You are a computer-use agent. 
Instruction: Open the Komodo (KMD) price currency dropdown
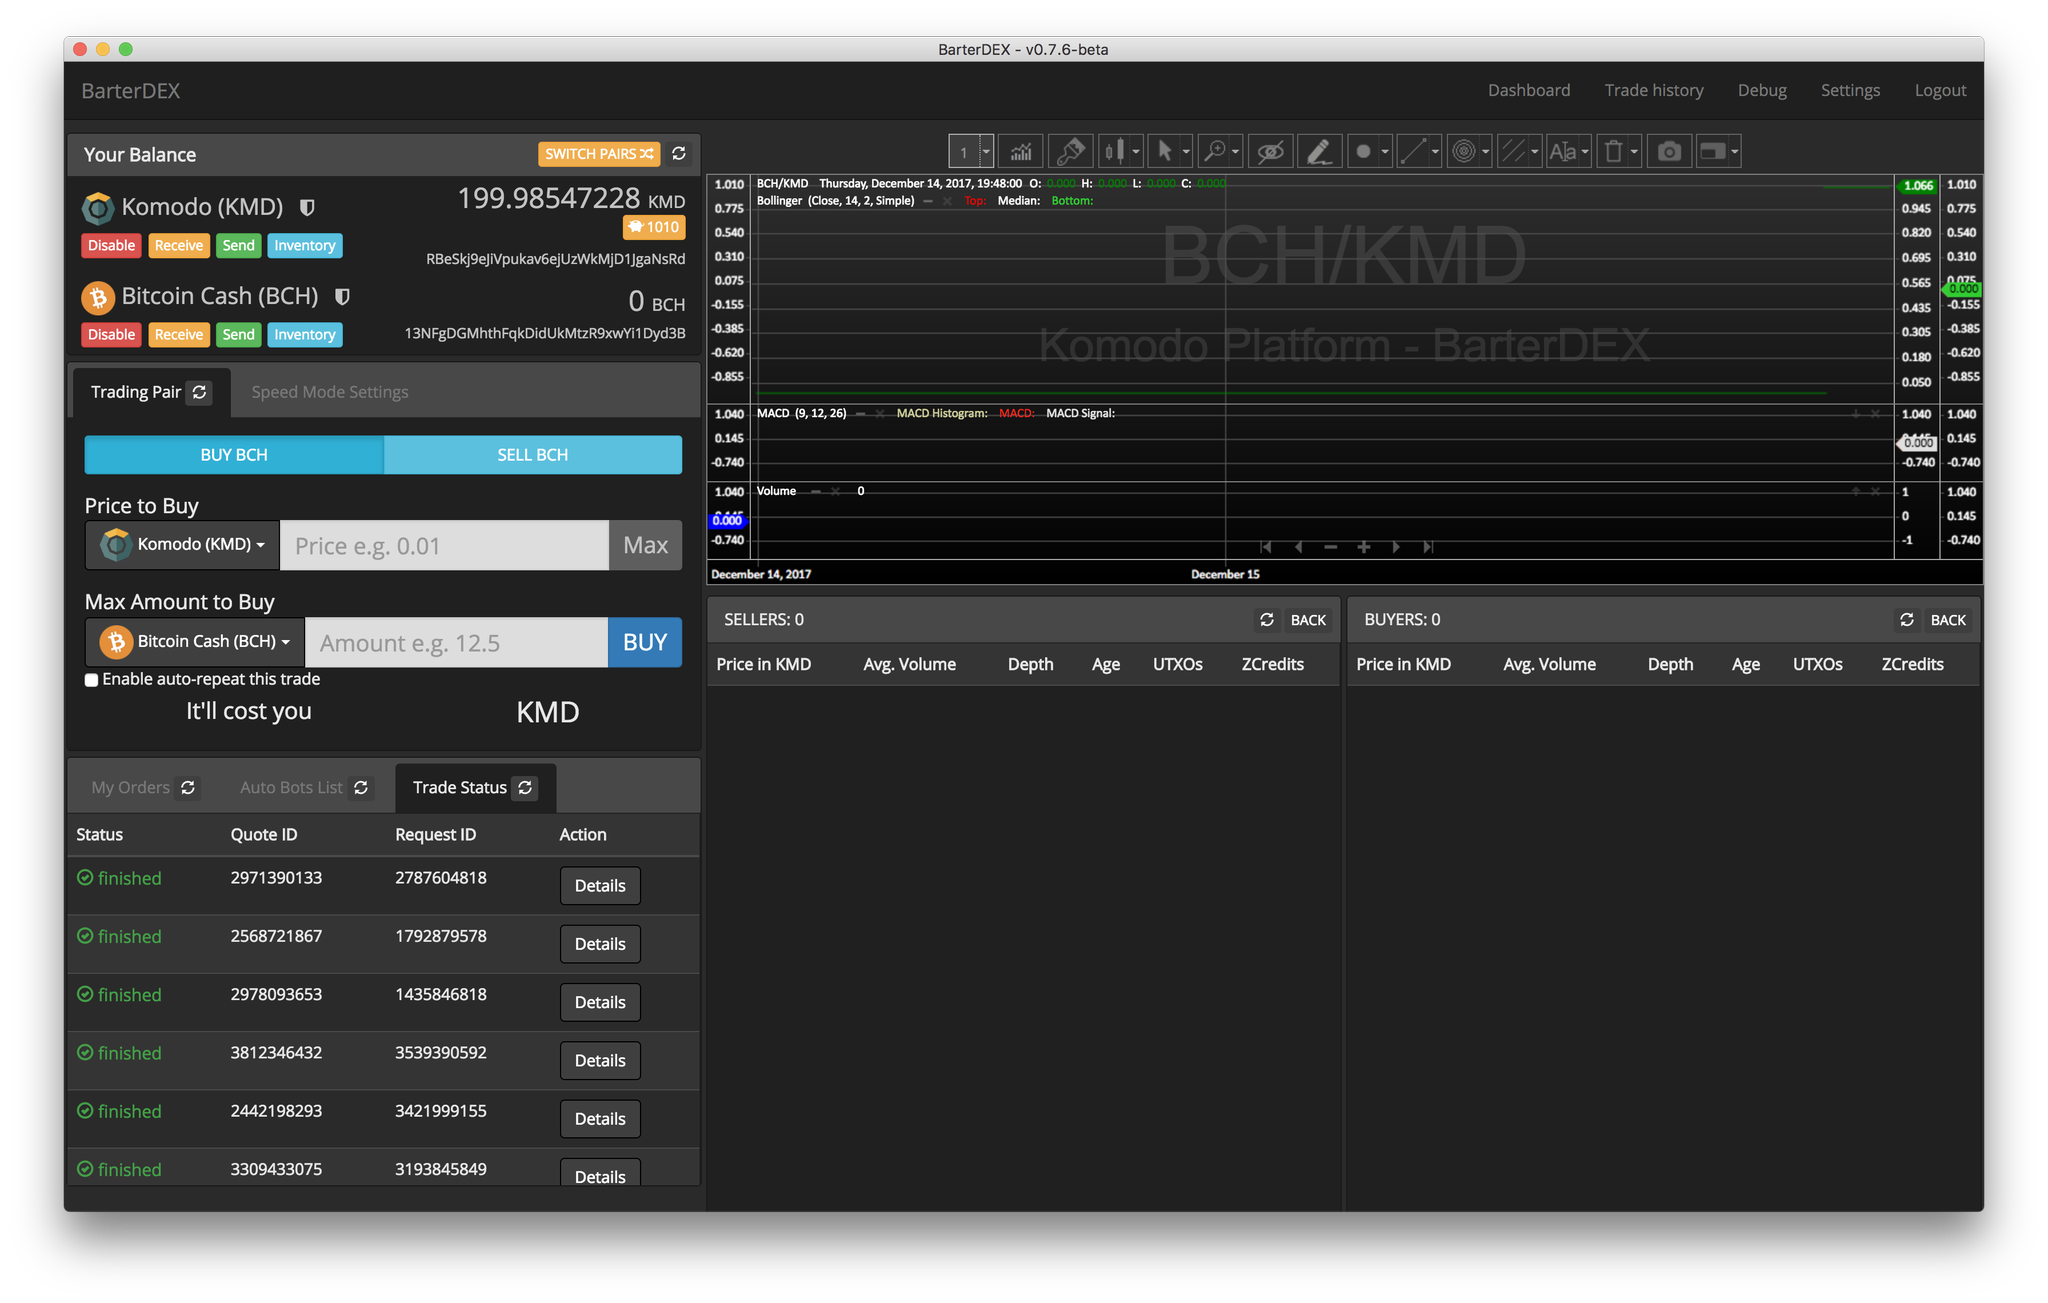(x=183, y=545)
